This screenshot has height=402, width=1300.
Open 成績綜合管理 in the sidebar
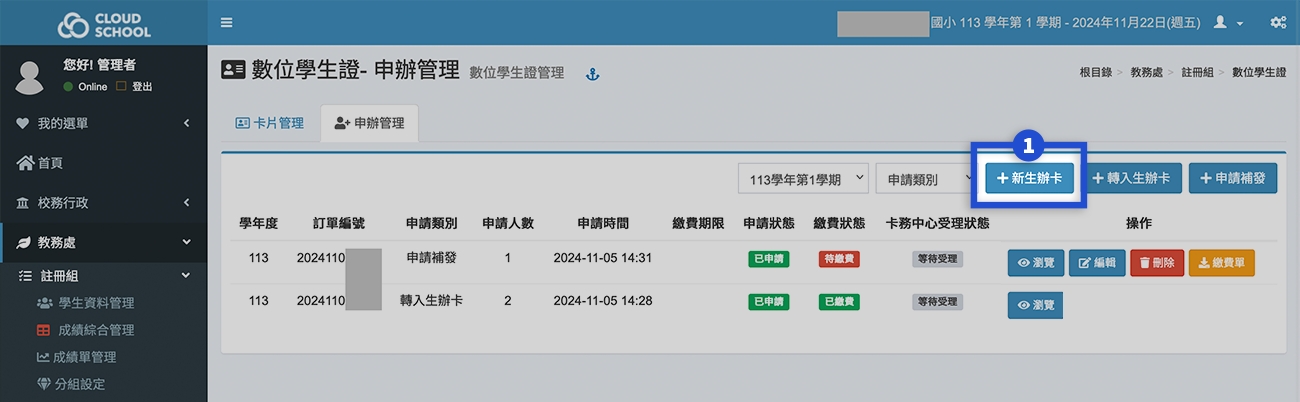93,330
